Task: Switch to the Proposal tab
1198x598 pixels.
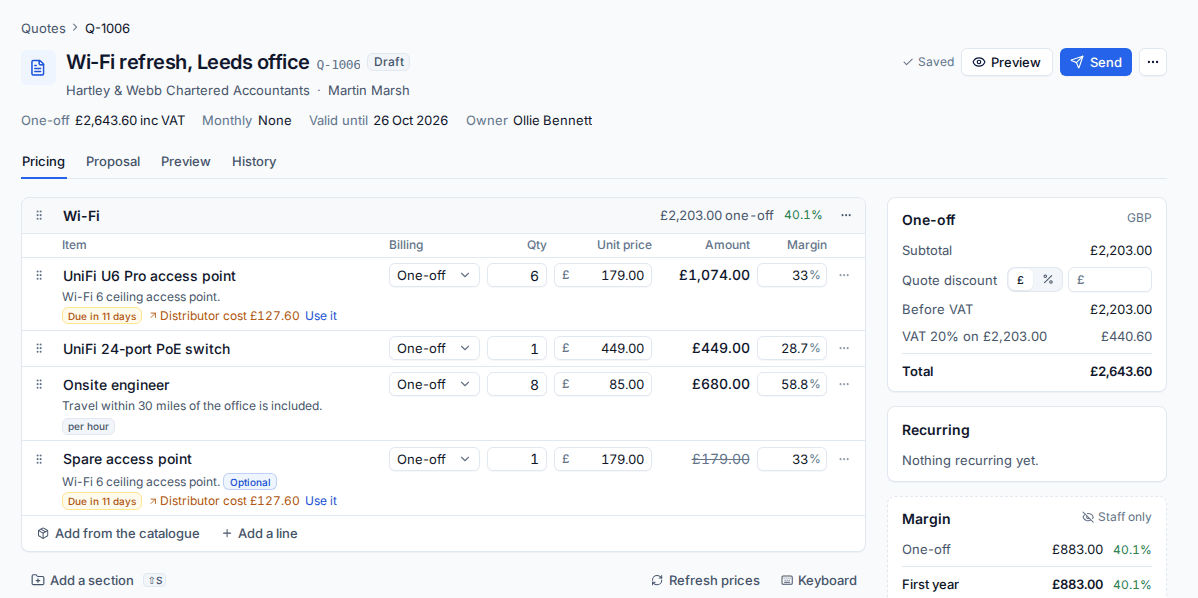Action: point(113,161)
